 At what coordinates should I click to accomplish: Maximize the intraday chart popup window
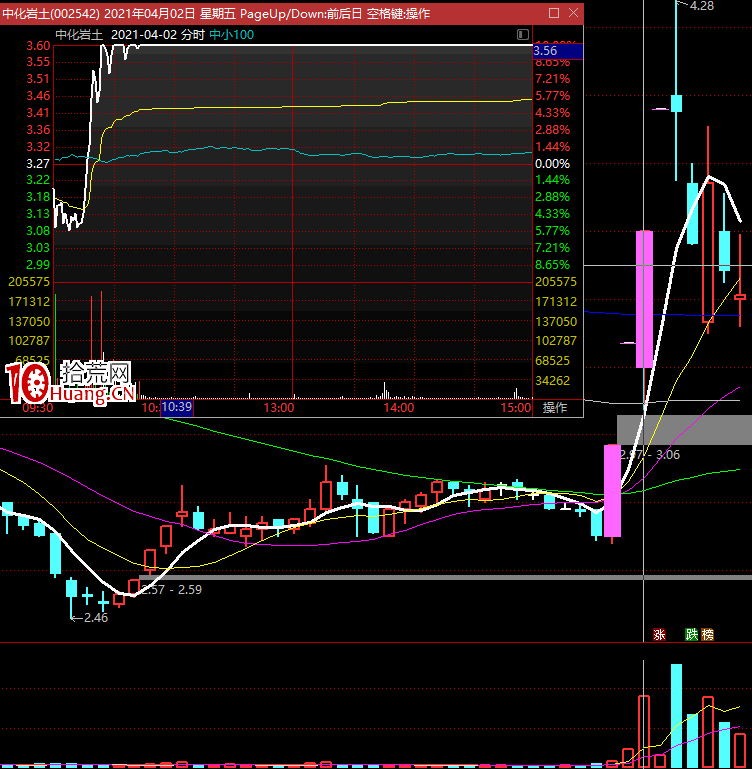[x=554, y=13]
